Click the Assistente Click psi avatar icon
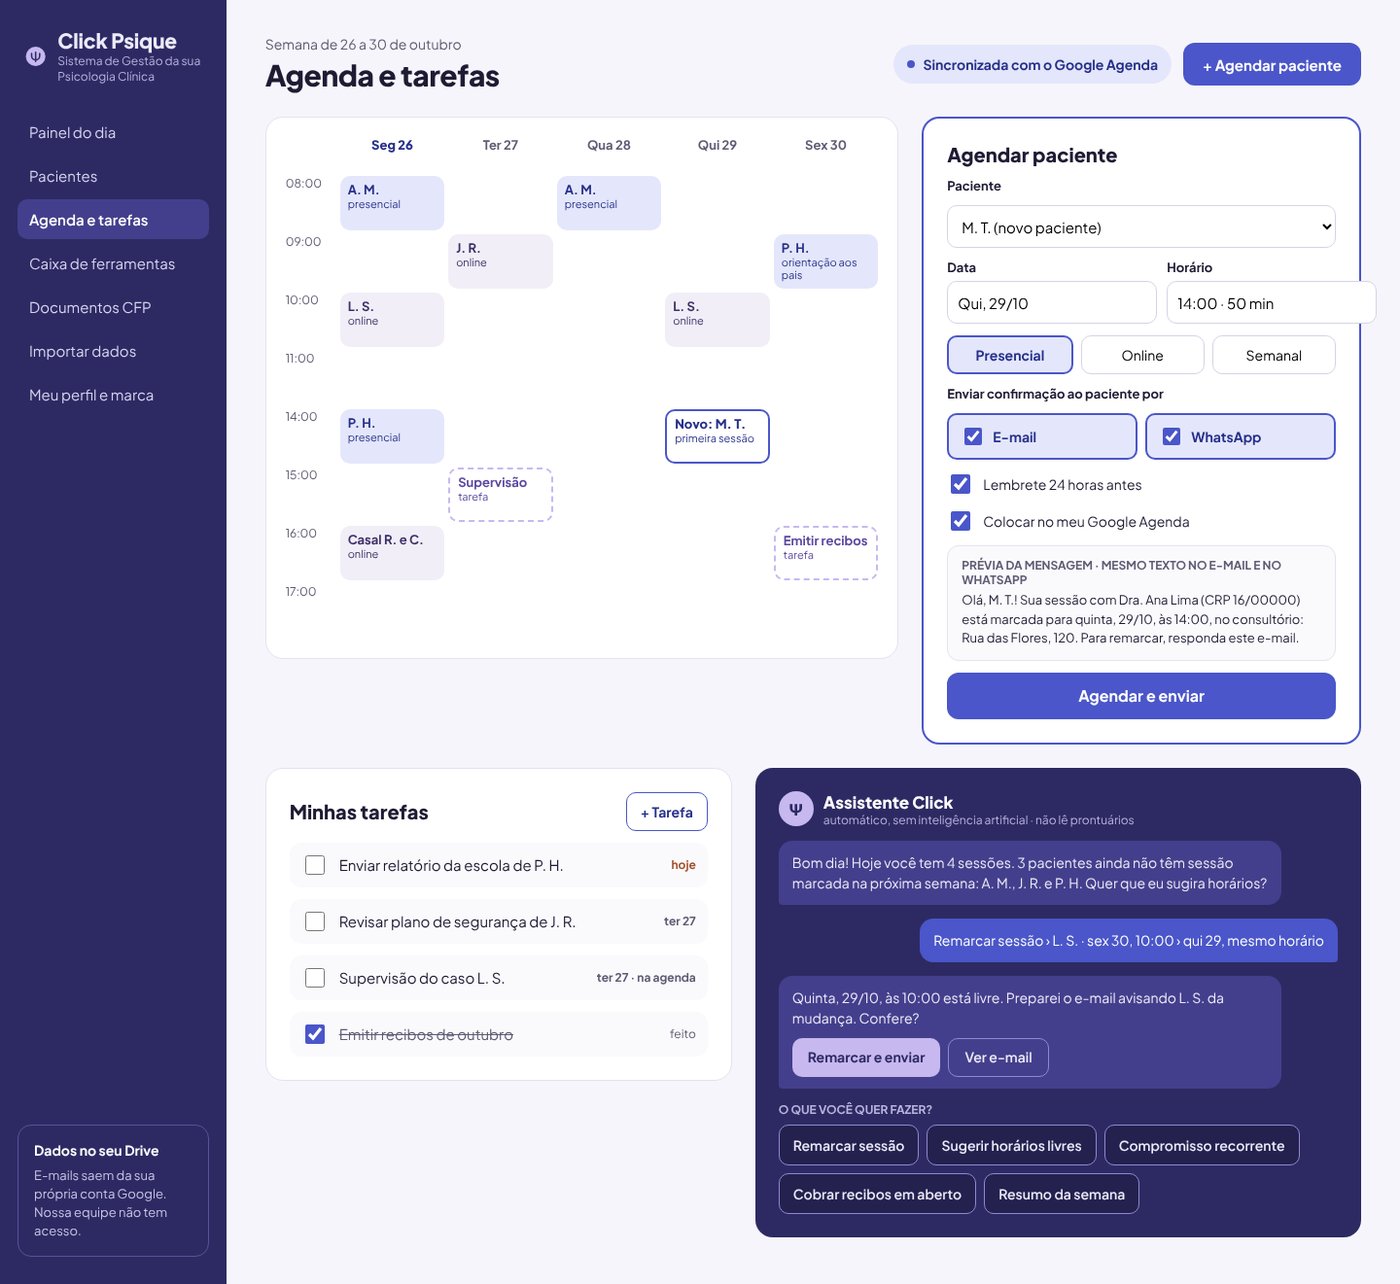Screen dimensions: 1400x1284 click(x=796, y=809)
